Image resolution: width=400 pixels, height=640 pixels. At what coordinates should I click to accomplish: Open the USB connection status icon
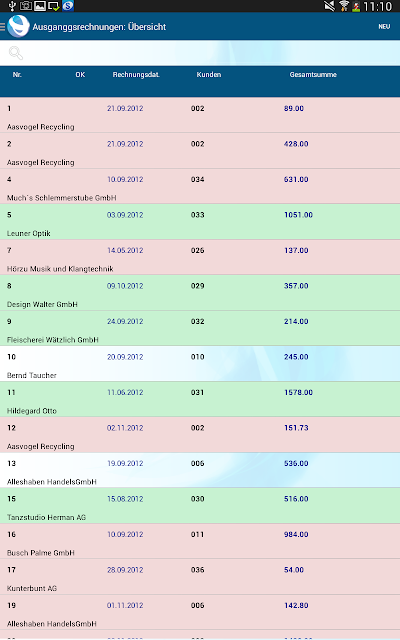pos(12,6)
